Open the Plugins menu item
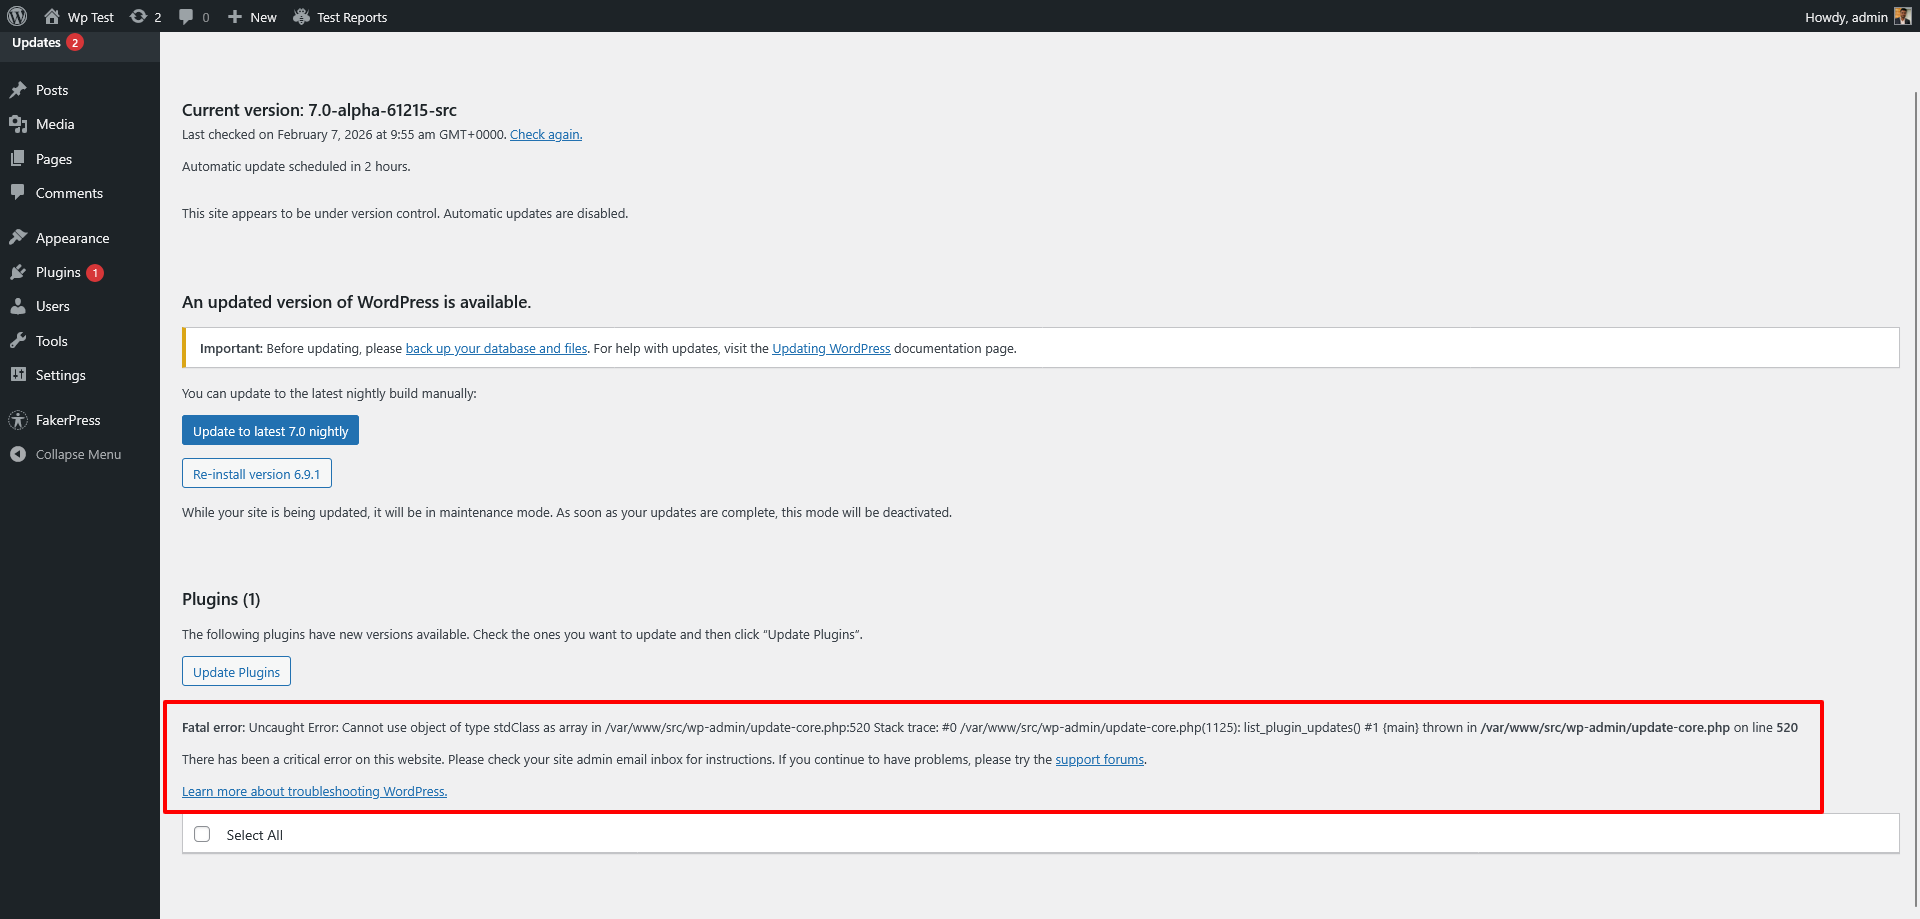1920x919 pixels. tap(58, 272)
